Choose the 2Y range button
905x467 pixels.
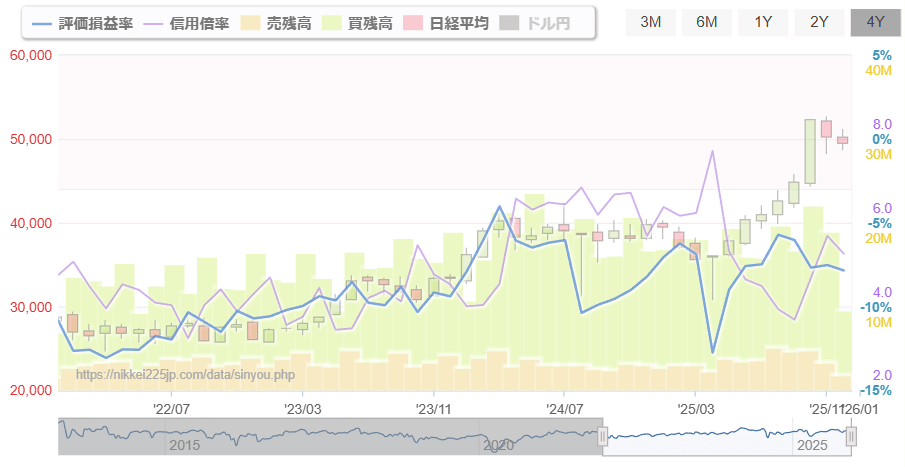click(x=819, y=22)
